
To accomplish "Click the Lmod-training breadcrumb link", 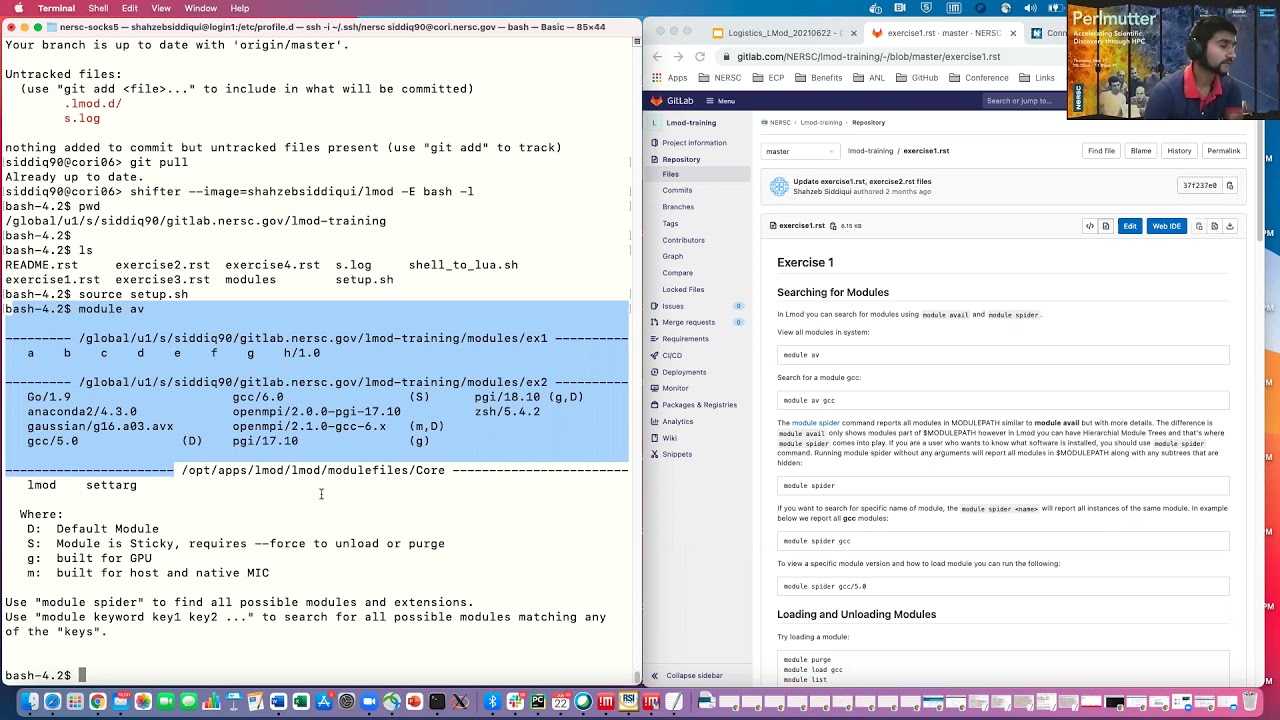I will coord(821,123).
